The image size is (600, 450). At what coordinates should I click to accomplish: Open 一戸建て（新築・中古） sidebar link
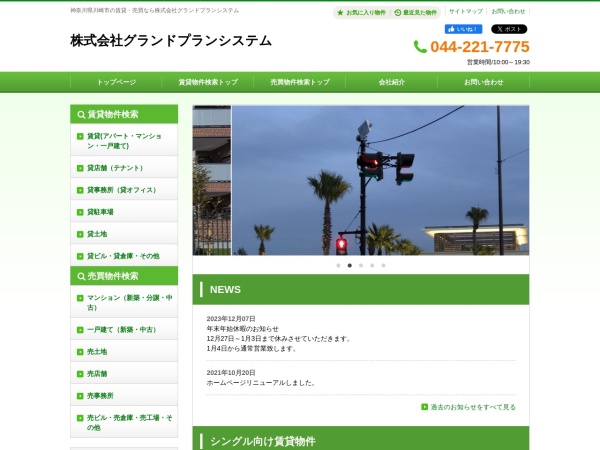point(124,330)
